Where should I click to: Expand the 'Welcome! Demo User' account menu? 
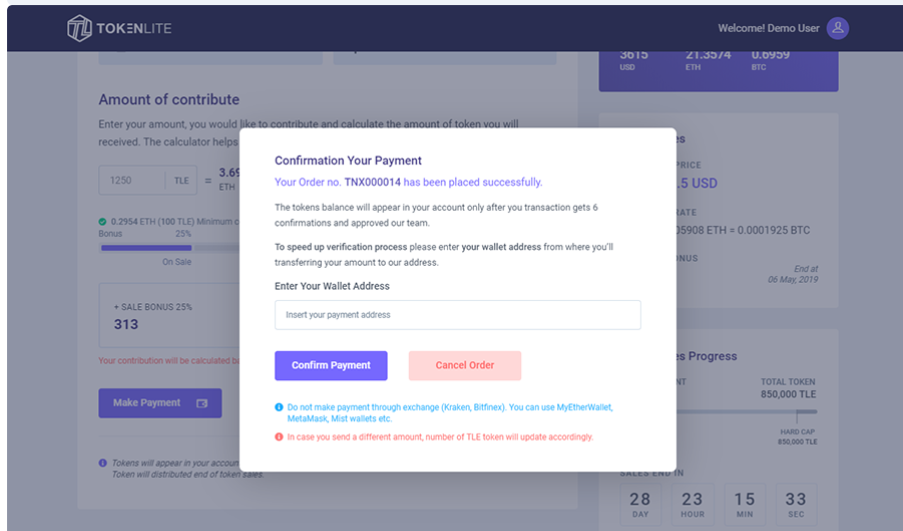pos(768,28)
